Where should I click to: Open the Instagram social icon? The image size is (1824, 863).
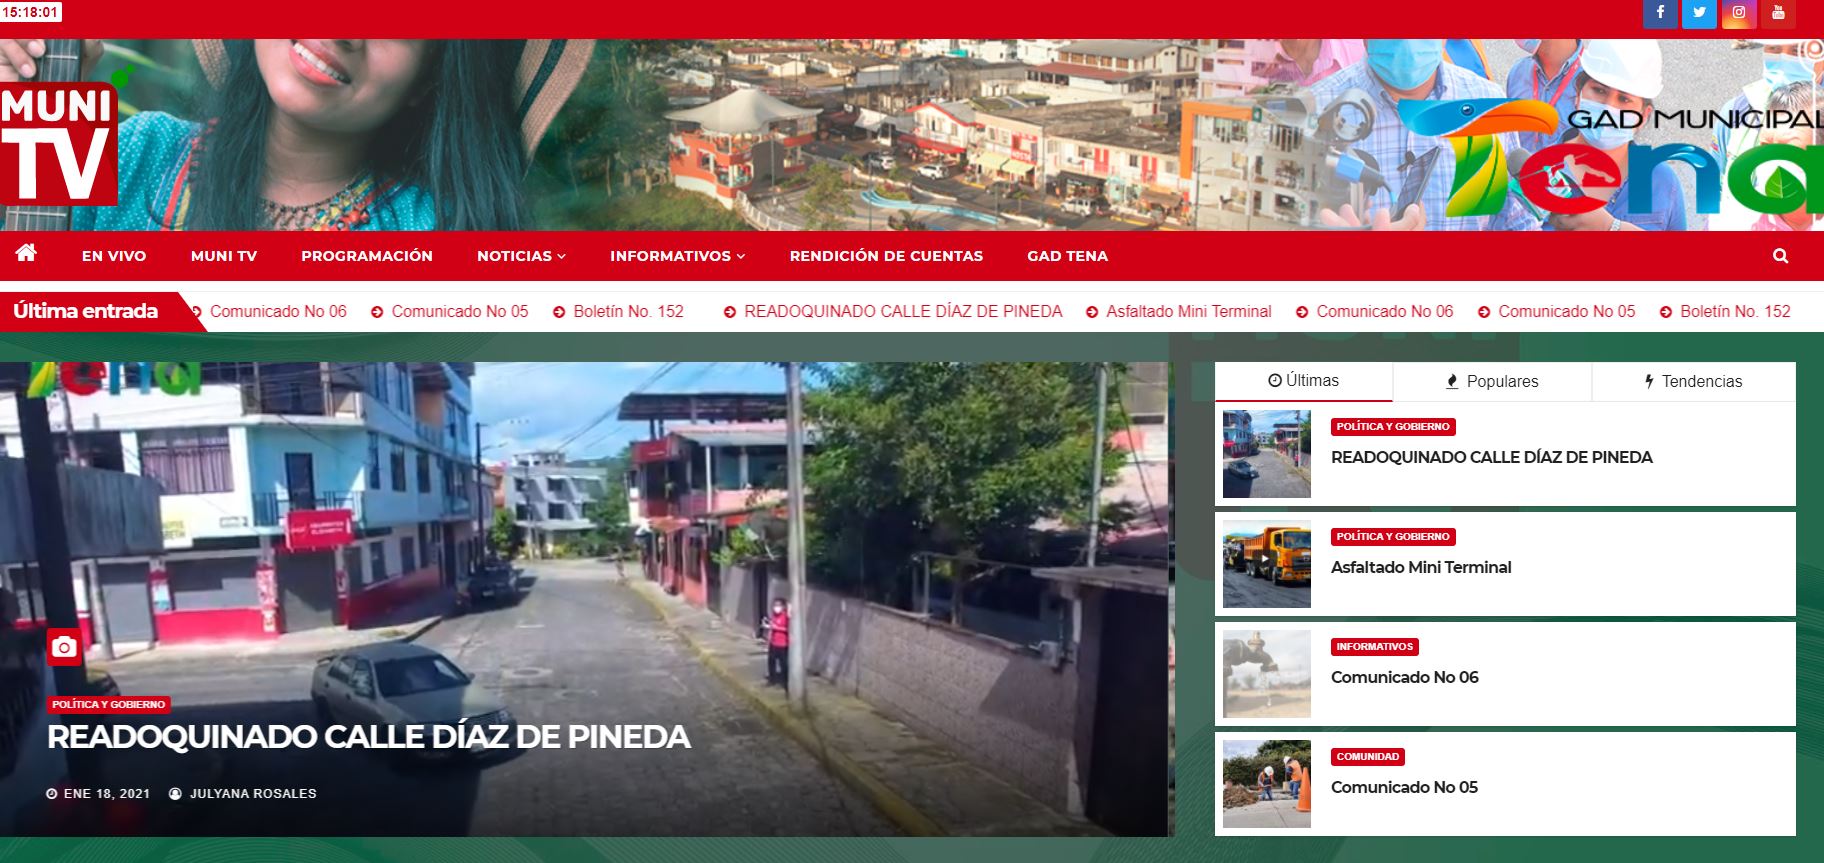(x=1739, y=13)
